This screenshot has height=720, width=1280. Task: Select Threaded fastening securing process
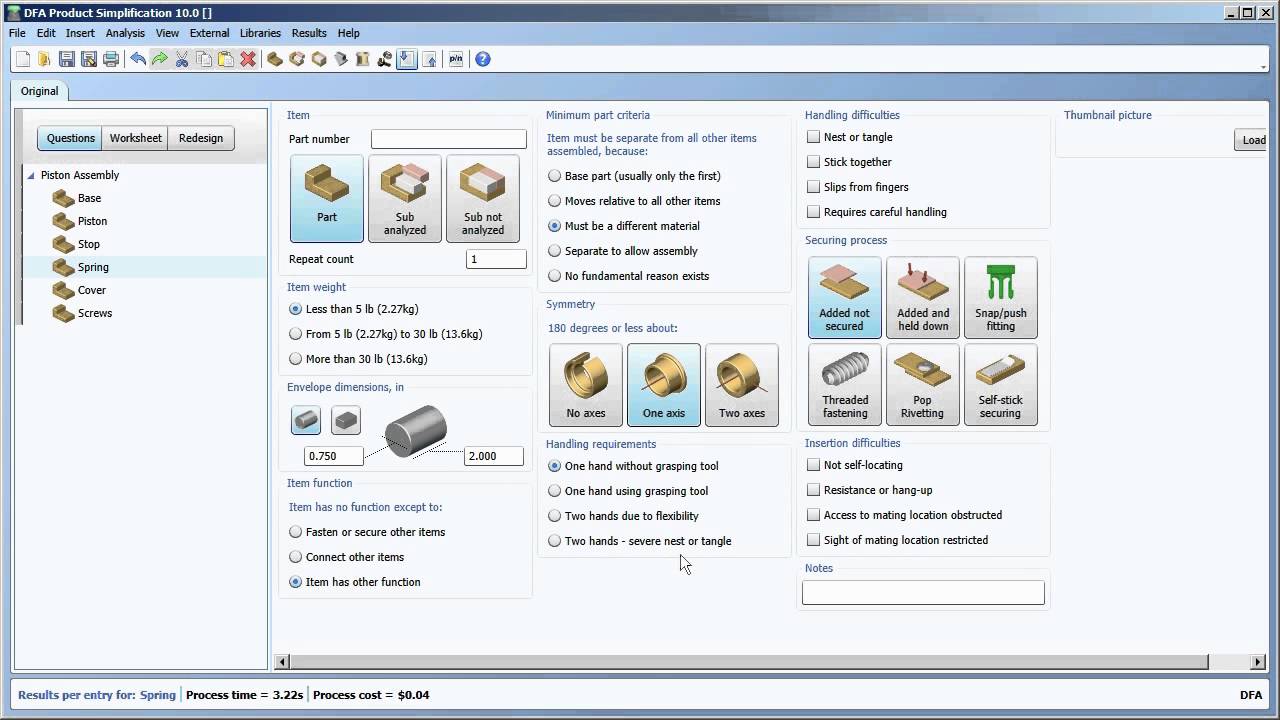(x=845, y=385)
